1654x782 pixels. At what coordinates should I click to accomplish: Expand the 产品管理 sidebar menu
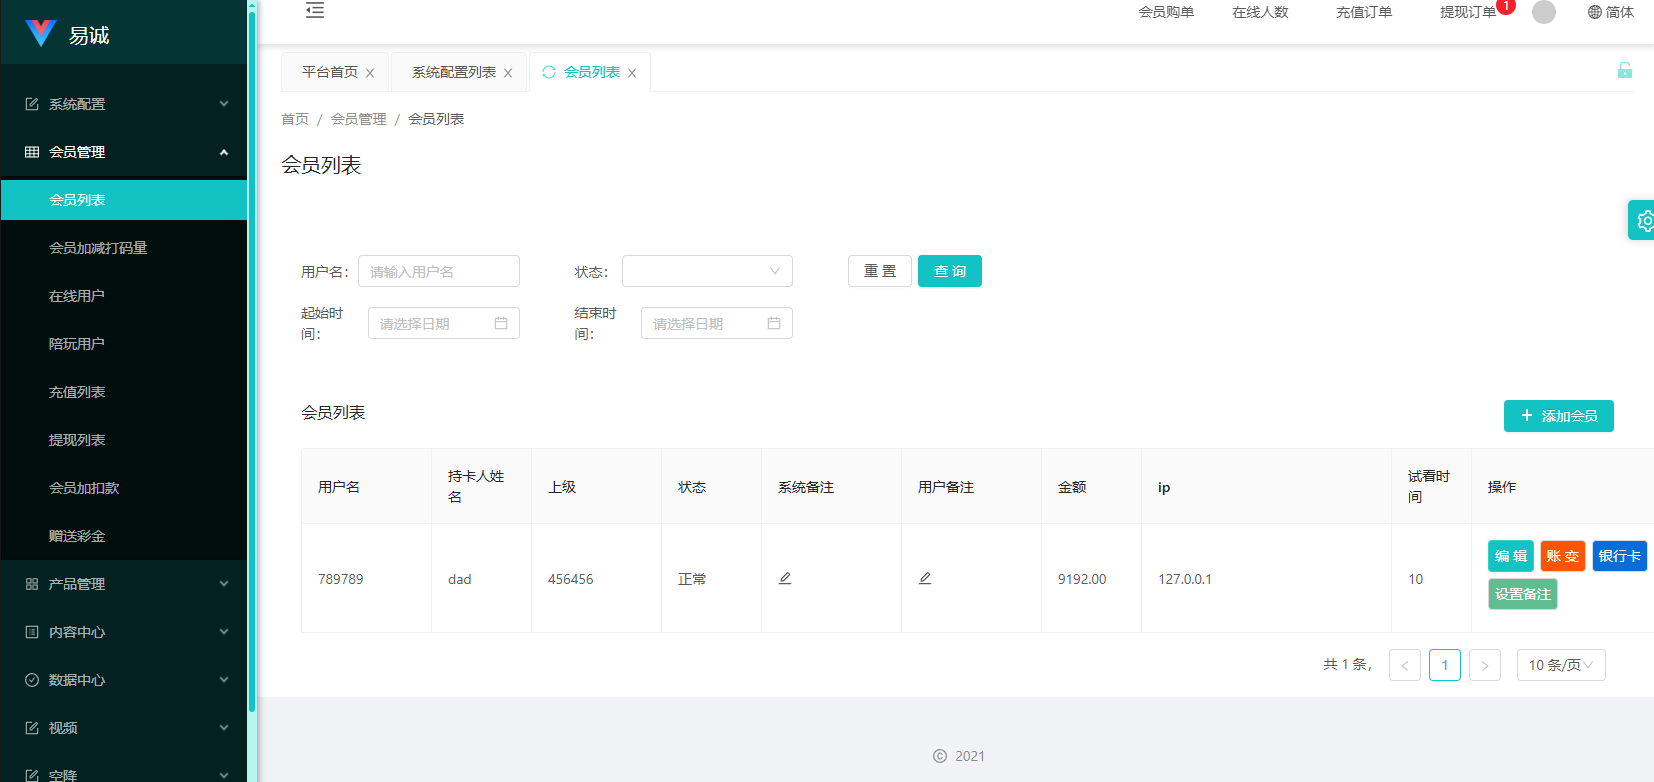point(124,584)
